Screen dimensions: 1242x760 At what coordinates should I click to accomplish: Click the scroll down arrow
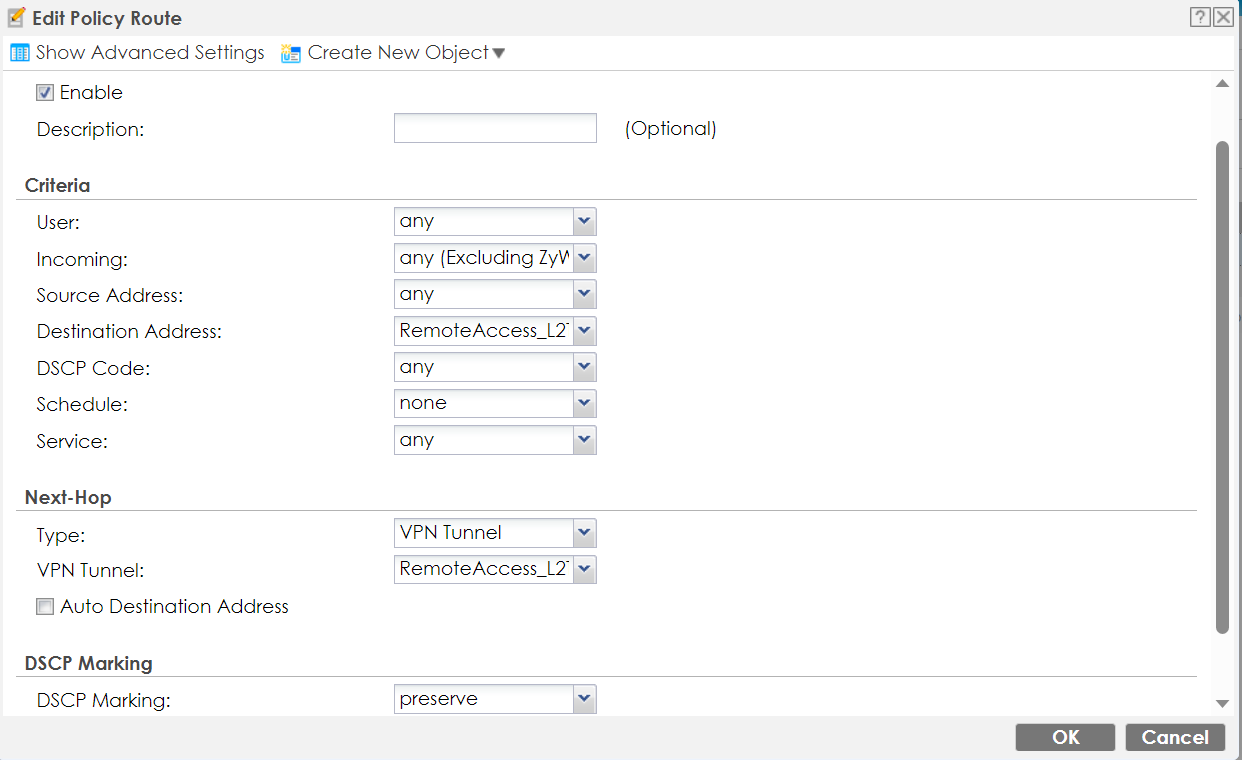click(x=1222, y=704)
